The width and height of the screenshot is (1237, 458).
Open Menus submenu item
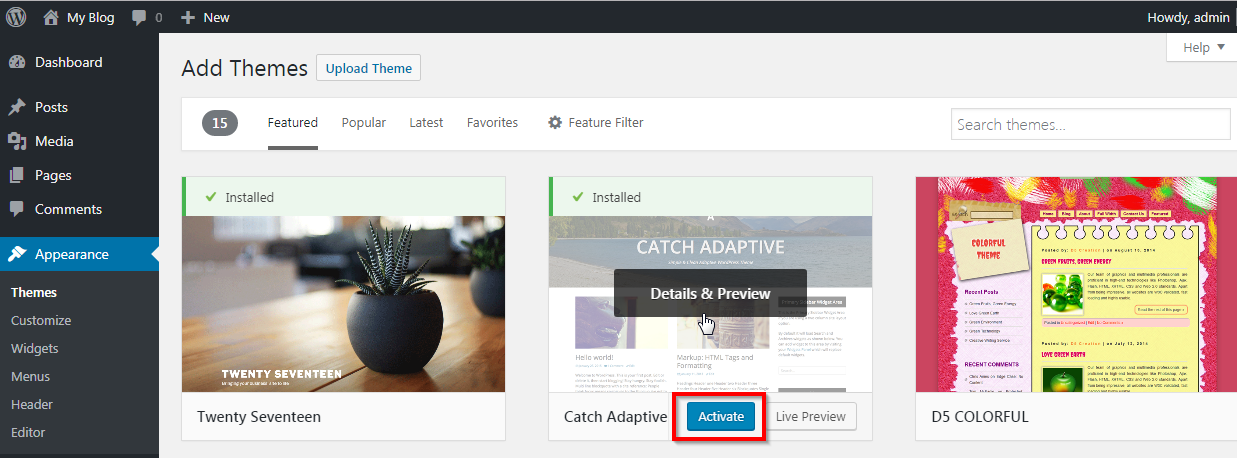click(x=31, y=377)
